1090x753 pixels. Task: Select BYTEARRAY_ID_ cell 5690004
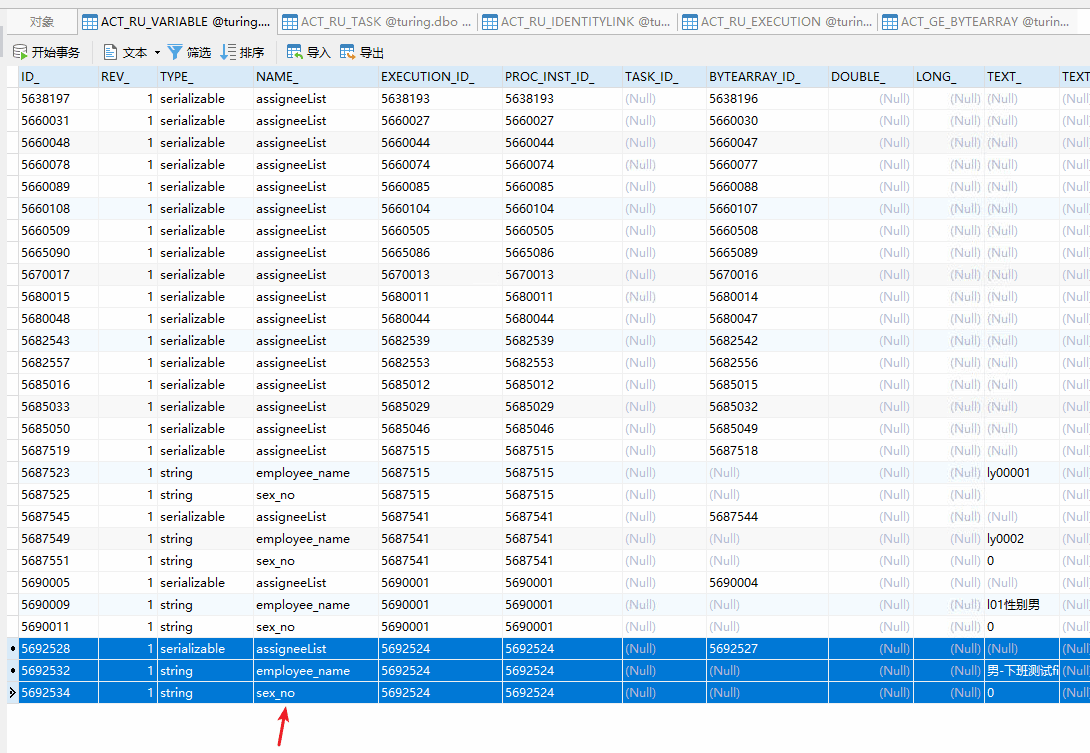767,583
